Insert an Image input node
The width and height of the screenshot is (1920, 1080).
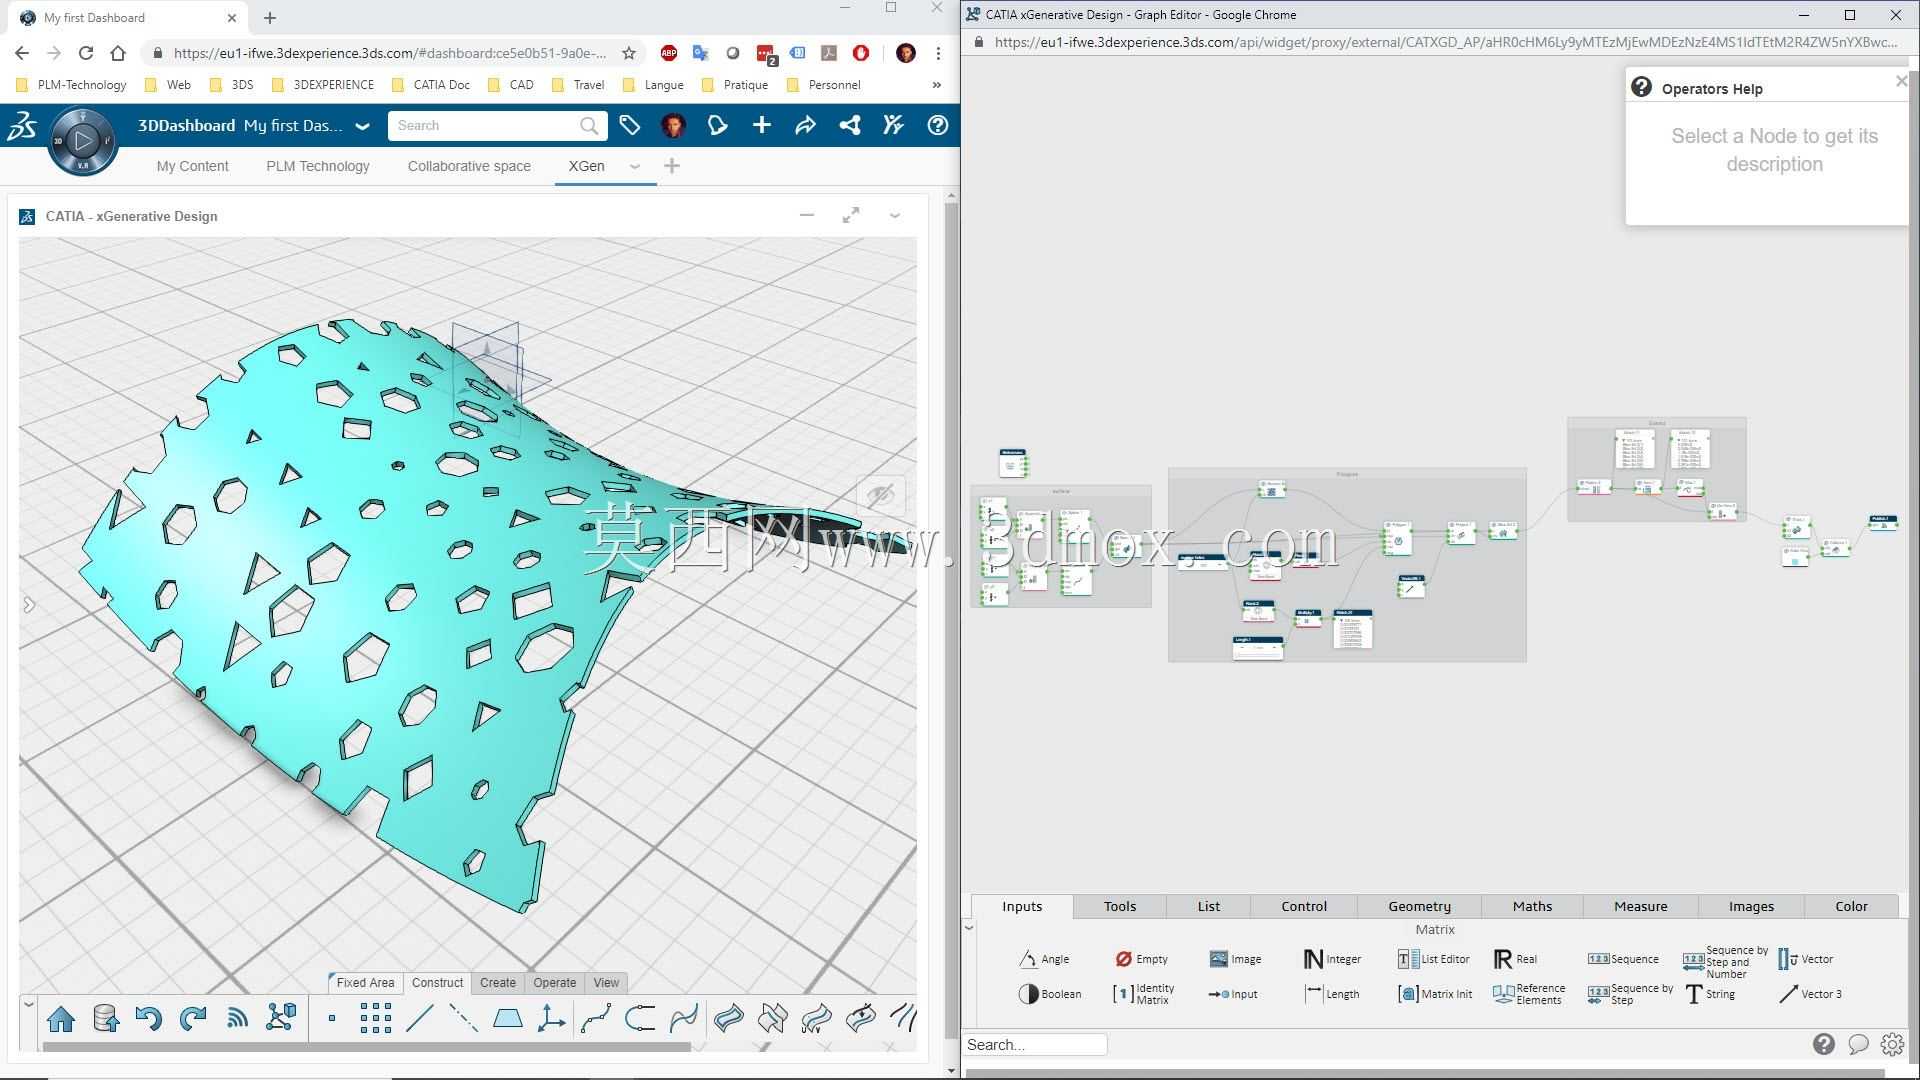(x=1235, y=959)
